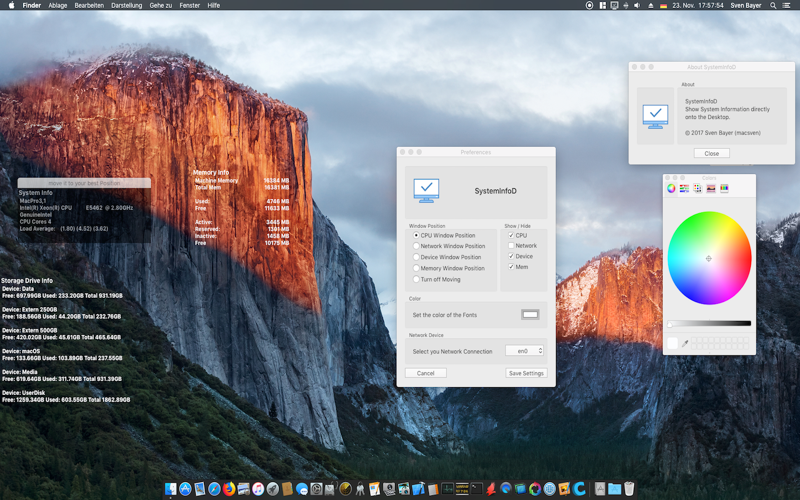Click 'Storage Drive Info' heading text
This screenshot has height=500, width=800.
(x=27, y=281)
